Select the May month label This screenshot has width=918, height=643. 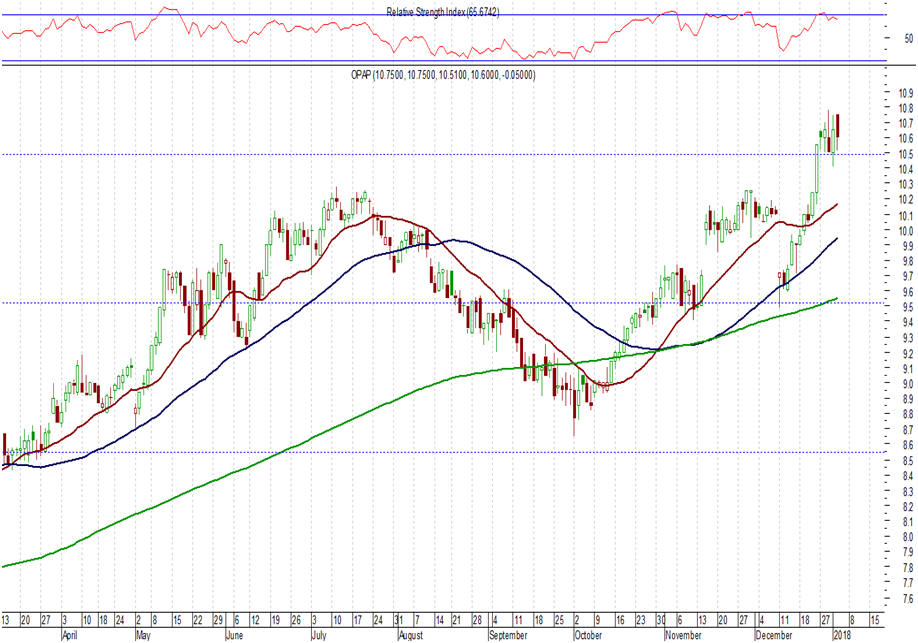tap(143, 636)
